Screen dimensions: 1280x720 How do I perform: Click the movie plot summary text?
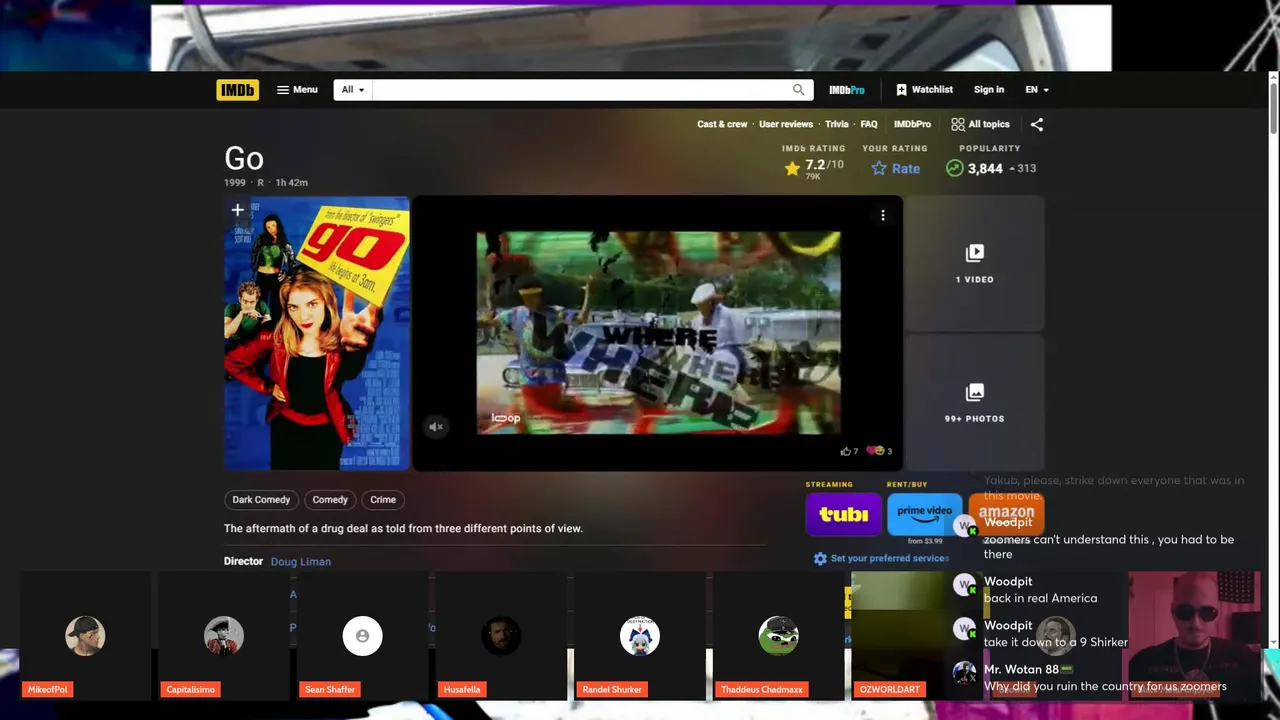click(x=403, y=528)
